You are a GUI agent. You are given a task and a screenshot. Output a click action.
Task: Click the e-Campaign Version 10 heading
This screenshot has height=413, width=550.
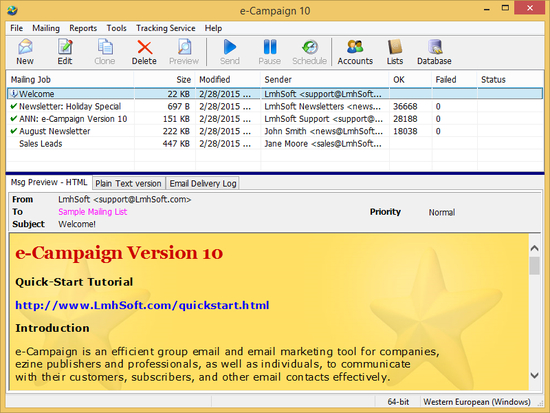pos(119,253)
